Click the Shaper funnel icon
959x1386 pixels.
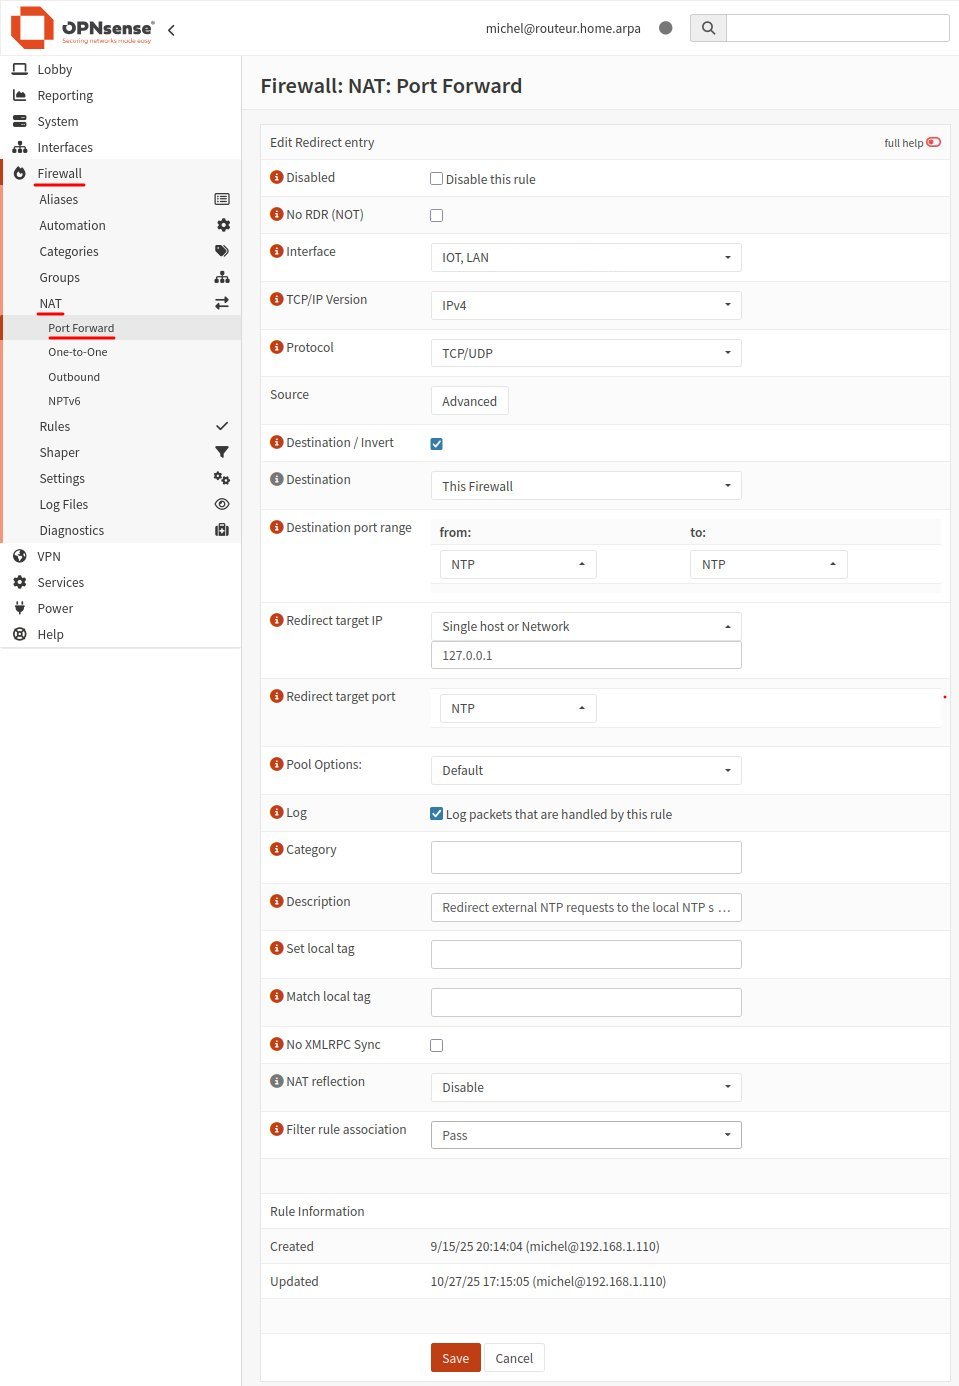click(222, 452)
